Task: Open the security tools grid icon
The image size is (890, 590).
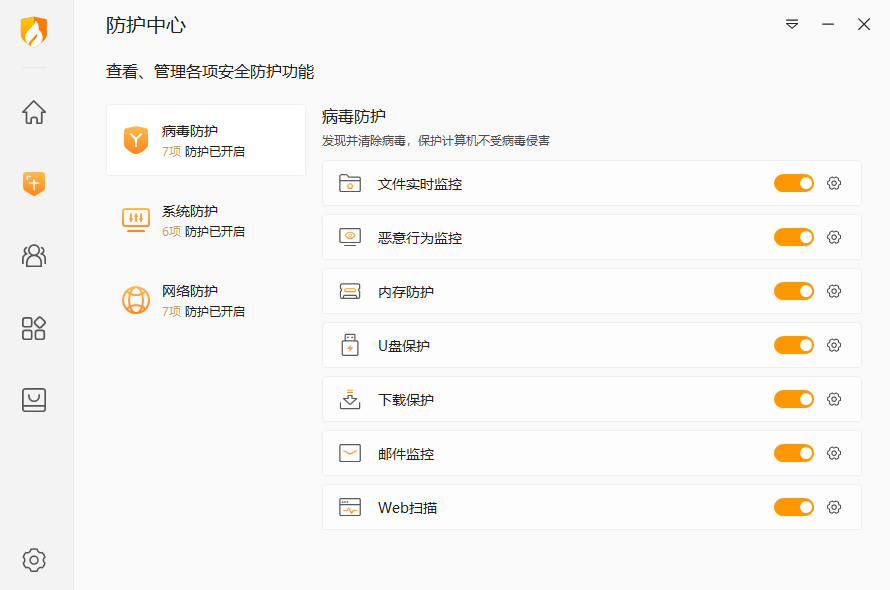Action: [x=34, y=328]
